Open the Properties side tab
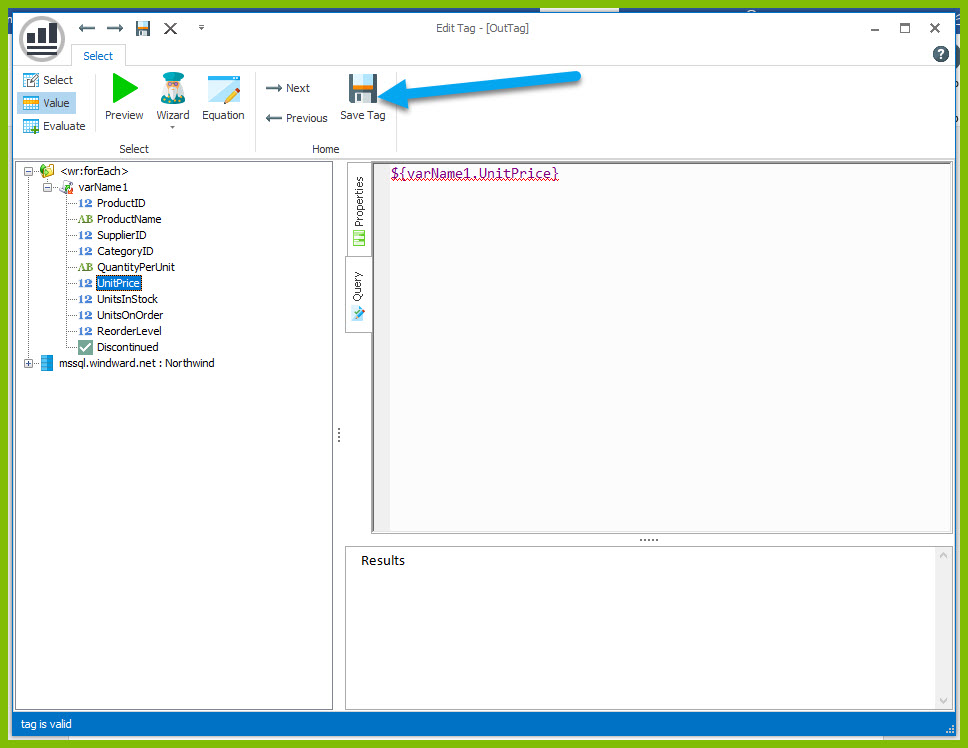Viewport: 968px width, 748px height. tap(359, 210)
